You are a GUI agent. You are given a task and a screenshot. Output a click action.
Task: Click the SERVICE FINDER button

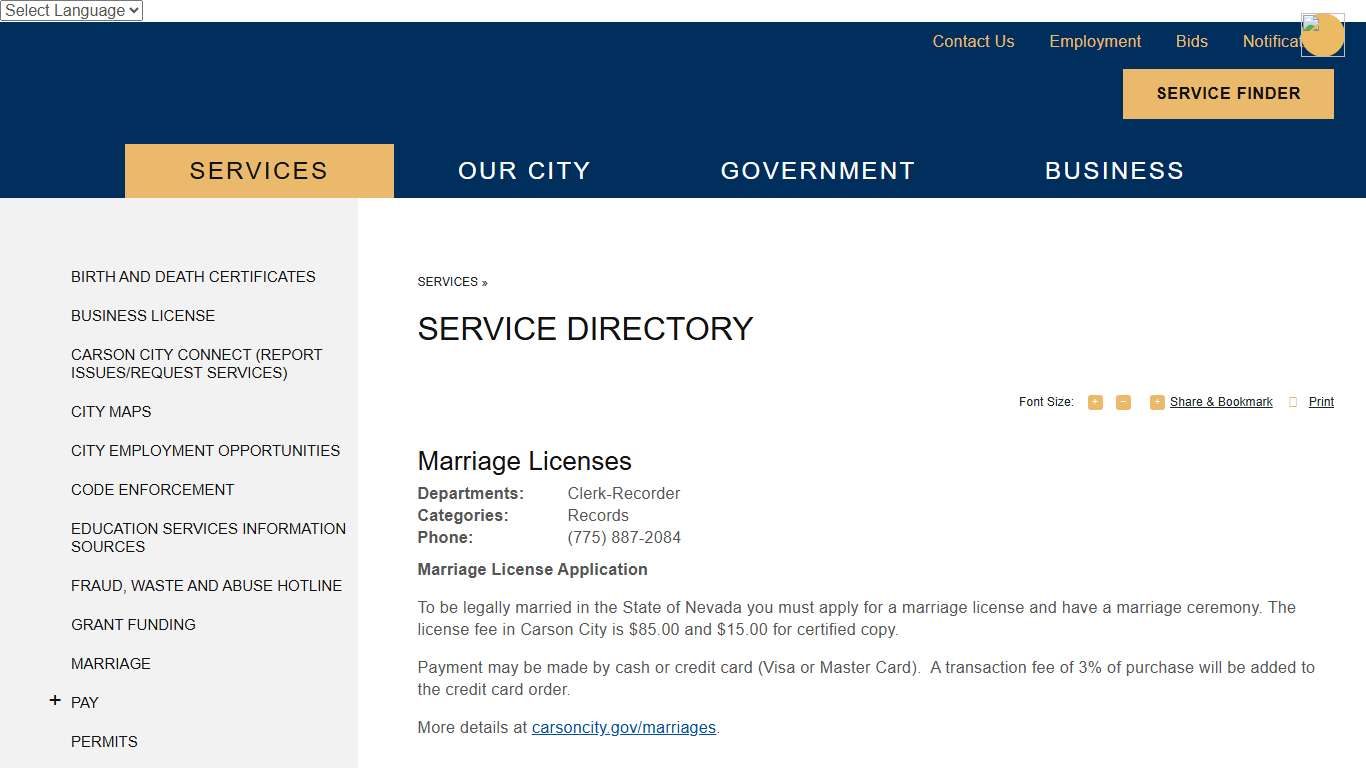pyautogui.click(x=1227, y=93)
